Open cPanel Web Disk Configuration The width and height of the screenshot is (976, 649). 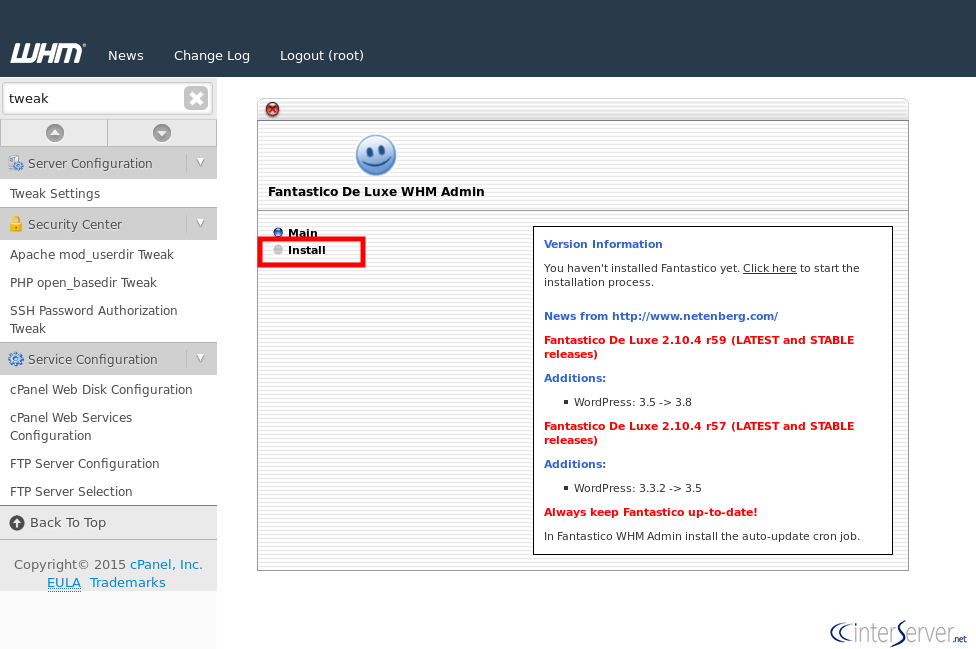(x=101, y=390)
